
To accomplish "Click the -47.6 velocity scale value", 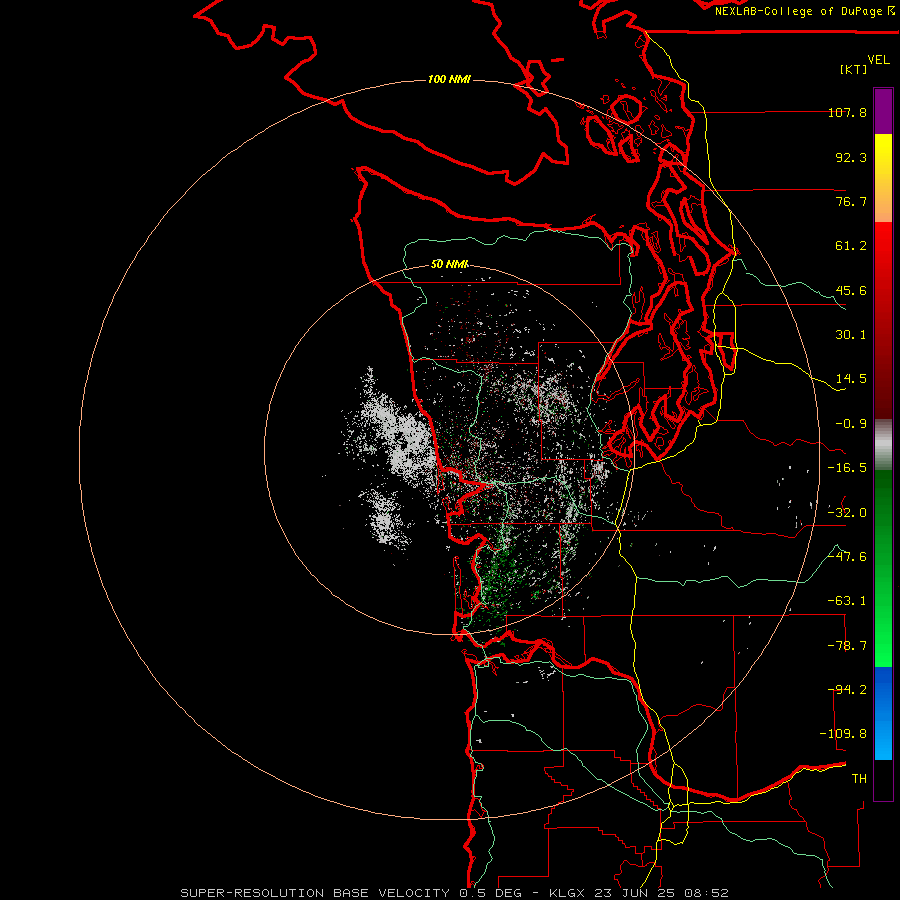I will (x=847, y=557).
